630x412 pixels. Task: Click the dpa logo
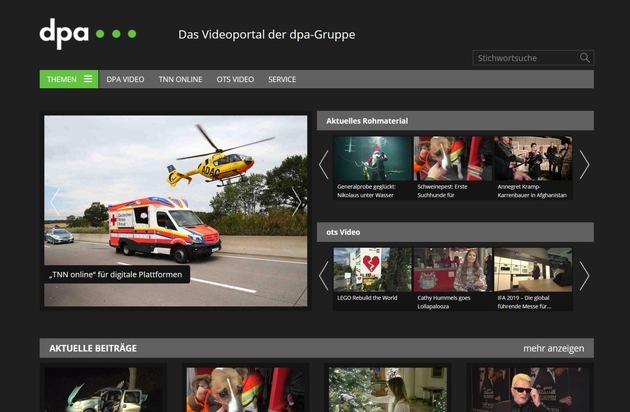(x=88, y=34)
